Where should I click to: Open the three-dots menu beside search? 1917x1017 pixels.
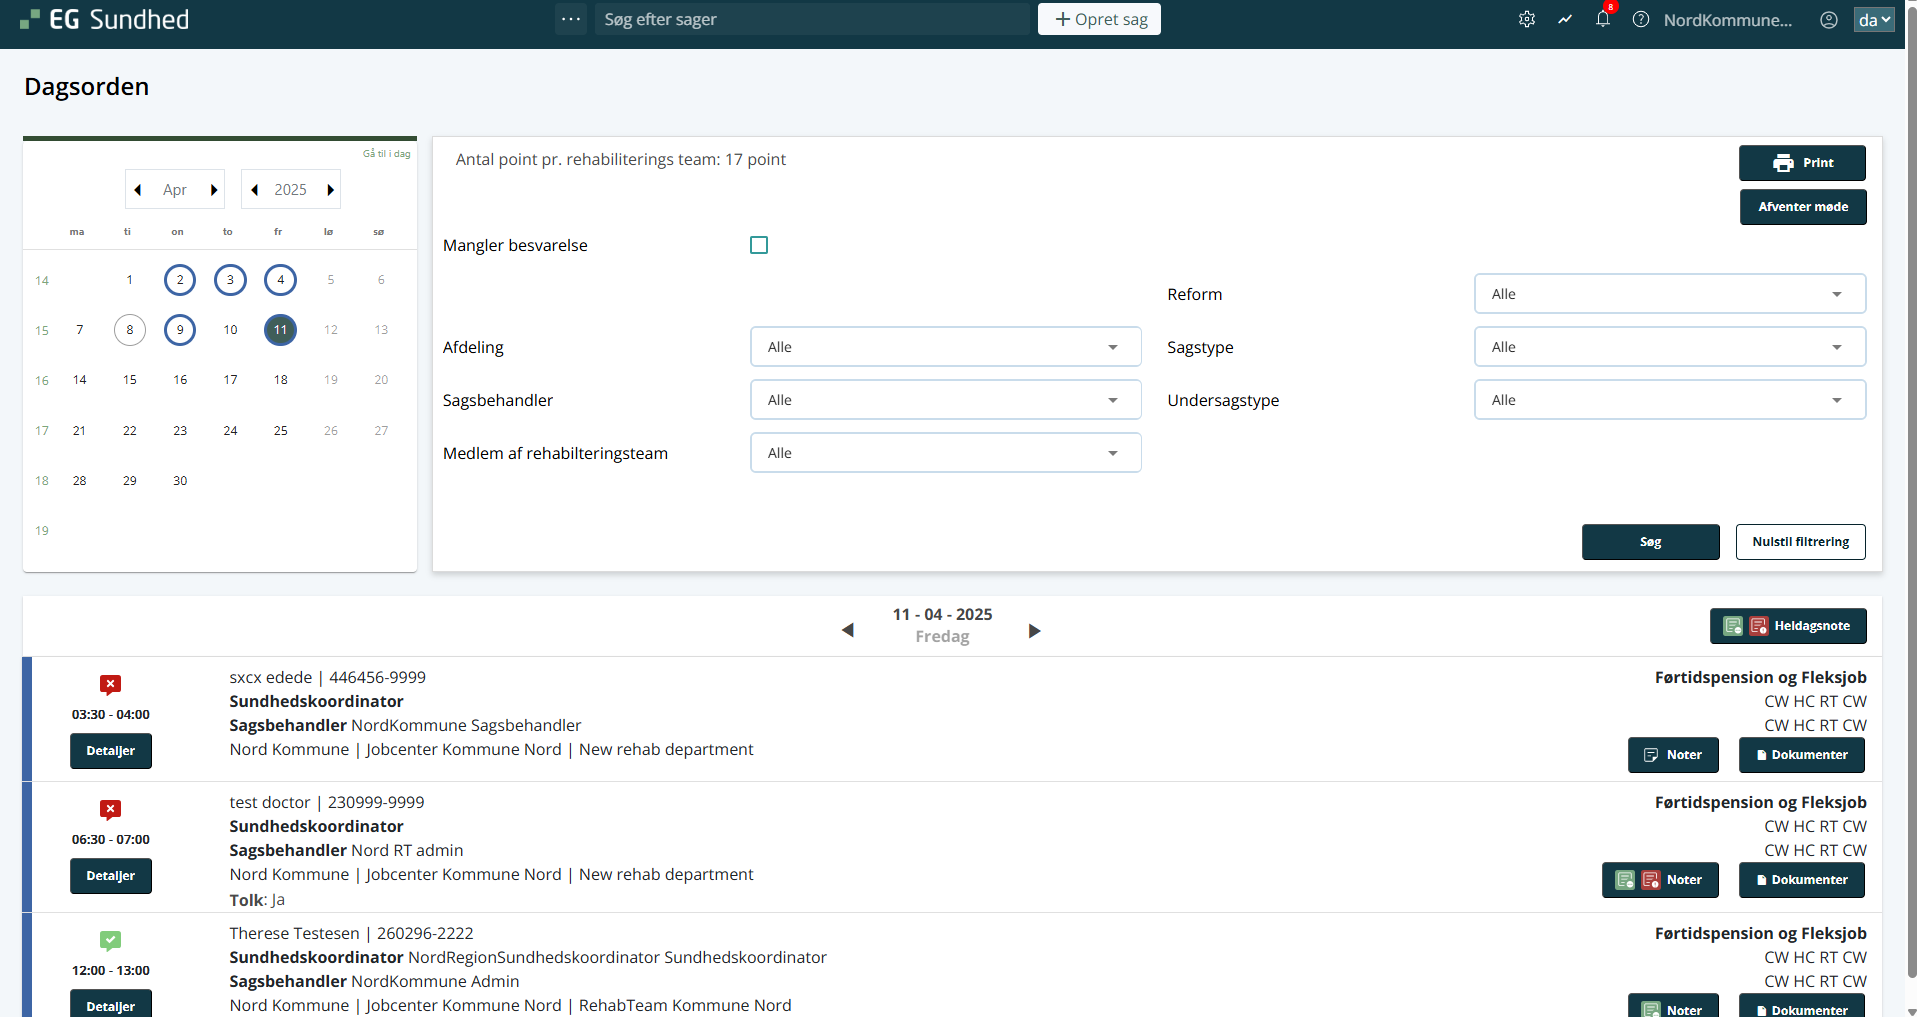570,19
